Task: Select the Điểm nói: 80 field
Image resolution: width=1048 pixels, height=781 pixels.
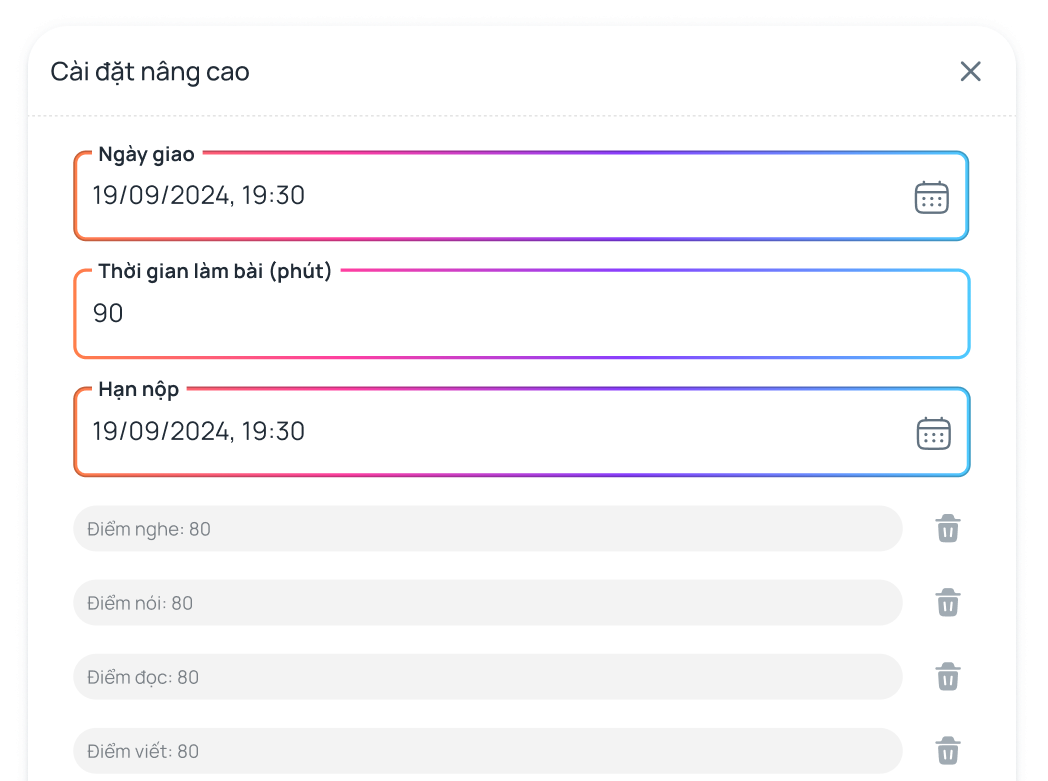Action: tap(487, 603)
